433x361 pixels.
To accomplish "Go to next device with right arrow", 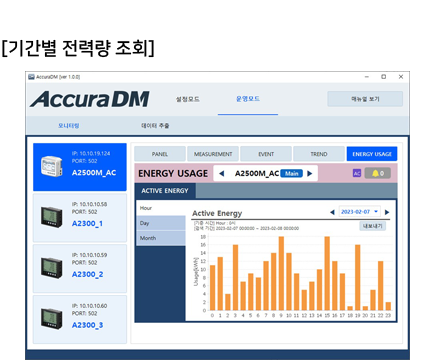I will (x=310, y=173).
